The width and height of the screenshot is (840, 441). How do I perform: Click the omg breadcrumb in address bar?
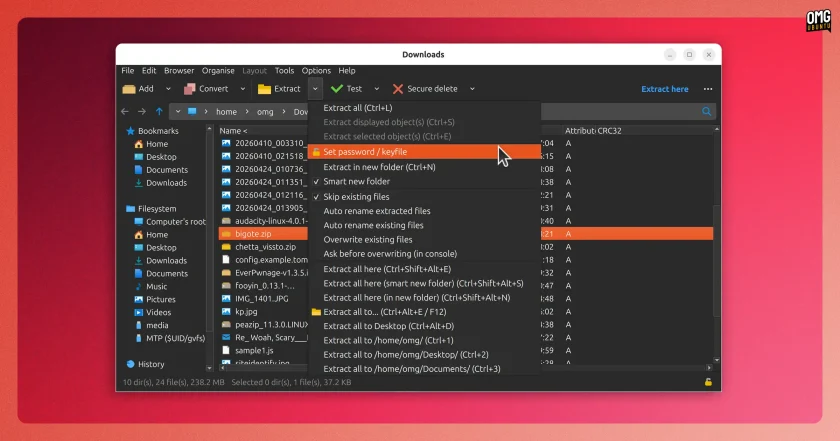coord(265,112)
